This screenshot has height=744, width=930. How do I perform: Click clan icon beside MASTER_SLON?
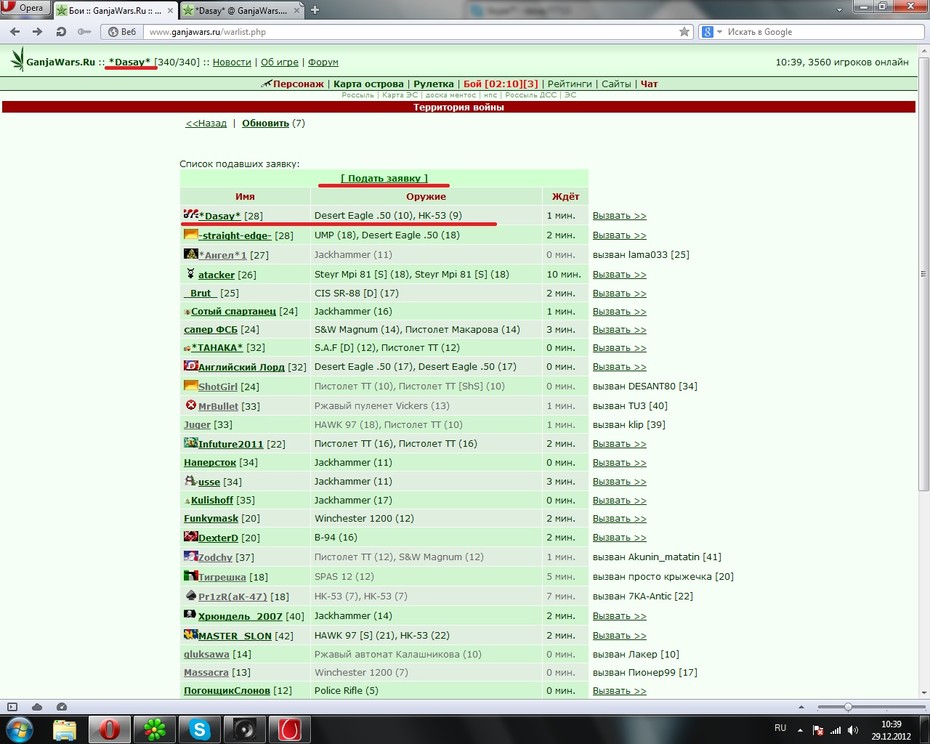coord(190,634)
